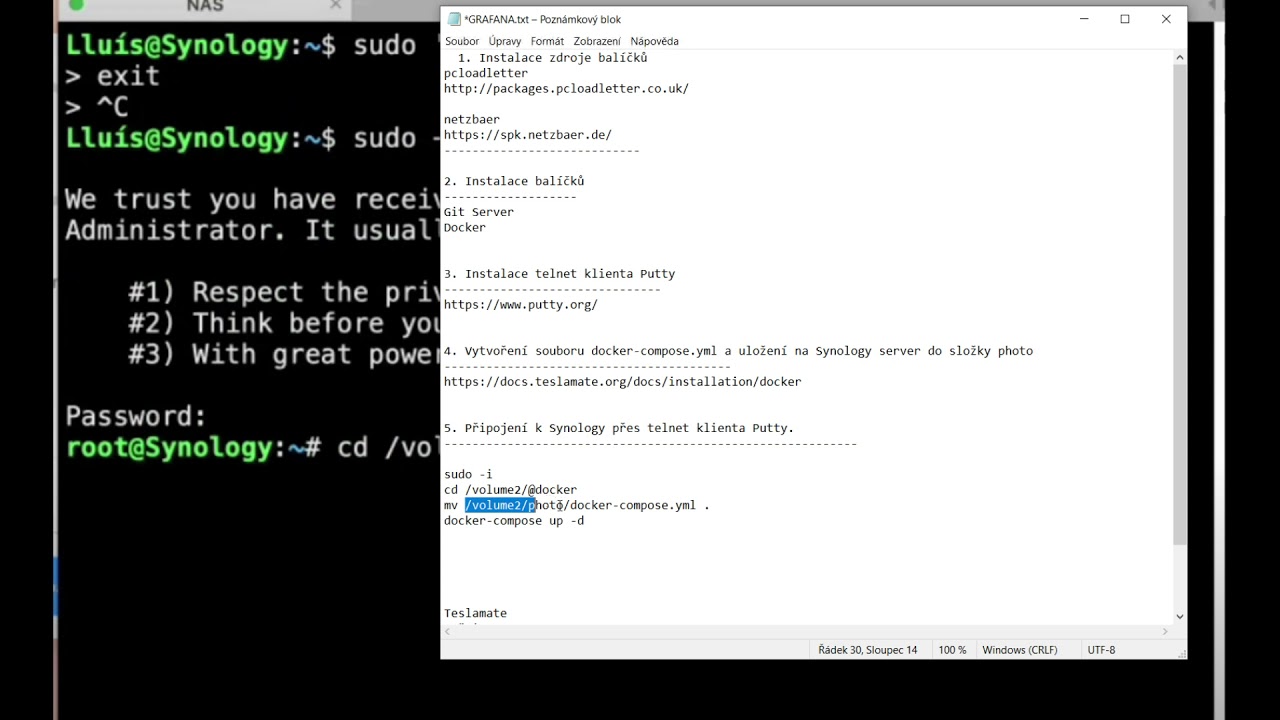
Task: Click the Notepad document icon in title bar
Action: click(454, 19)
